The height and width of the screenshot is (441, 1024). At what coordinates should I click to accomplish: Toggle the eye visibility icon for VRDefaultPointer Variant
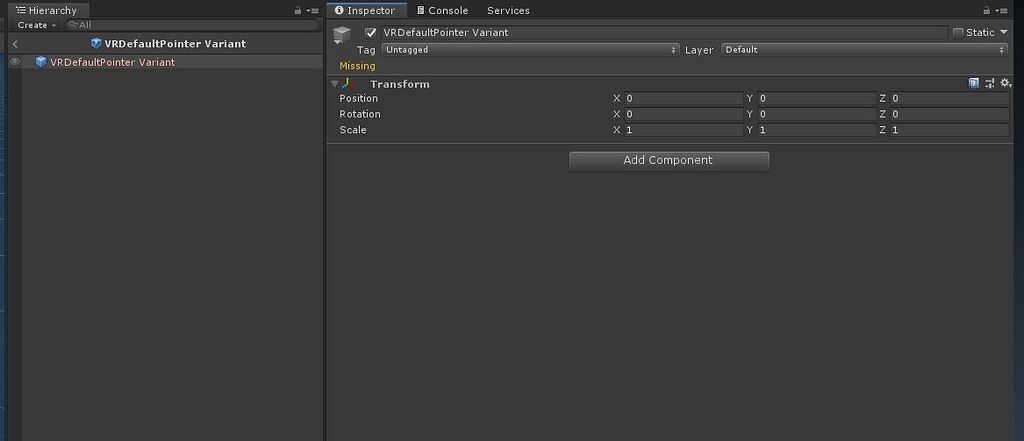click(14, 61)
